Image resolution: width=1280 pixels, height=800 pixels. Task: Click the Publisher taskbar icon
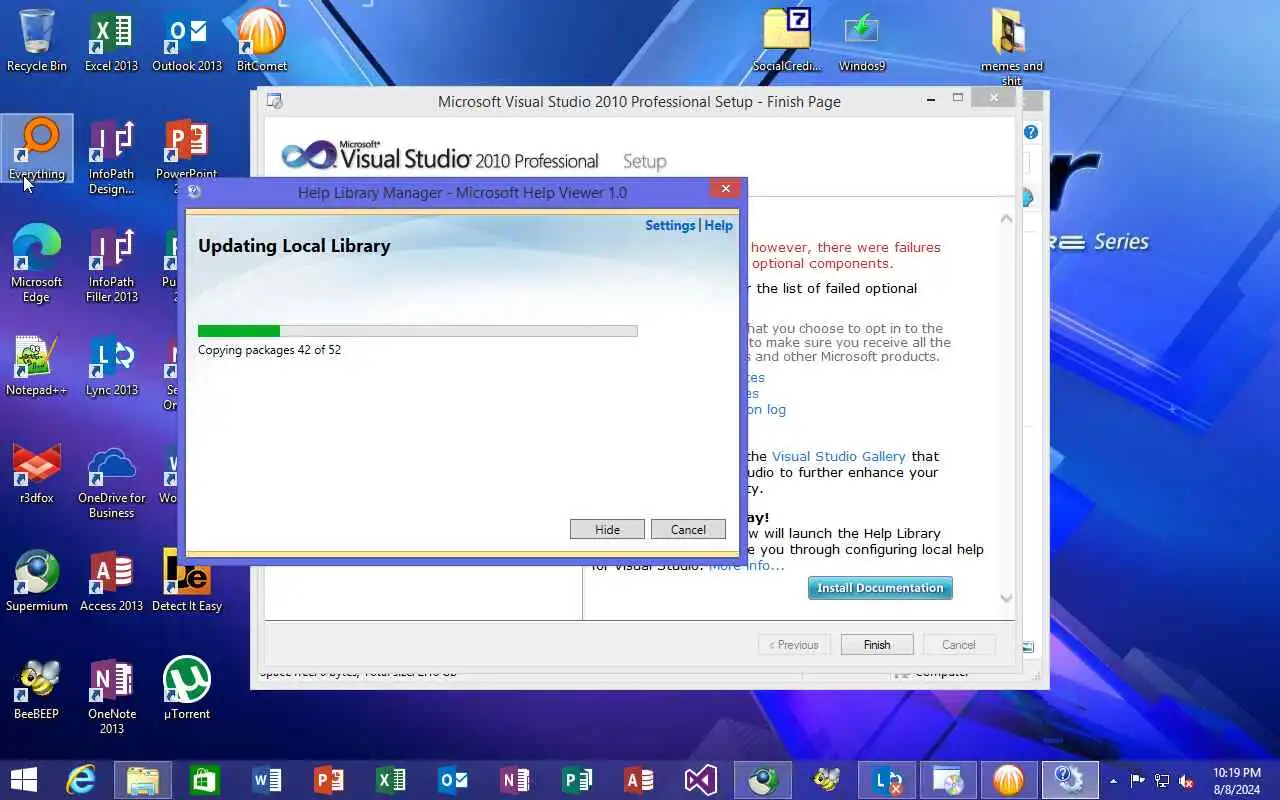click(x=577, y=780)
